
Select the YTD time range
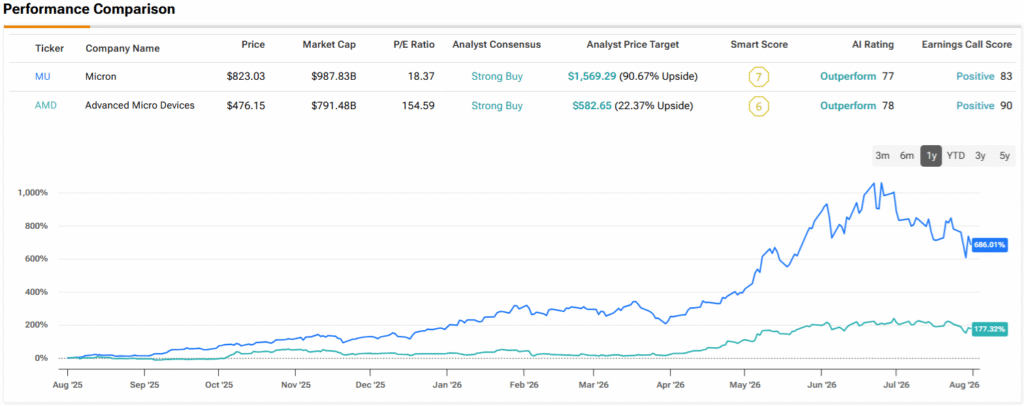(955, 156)
